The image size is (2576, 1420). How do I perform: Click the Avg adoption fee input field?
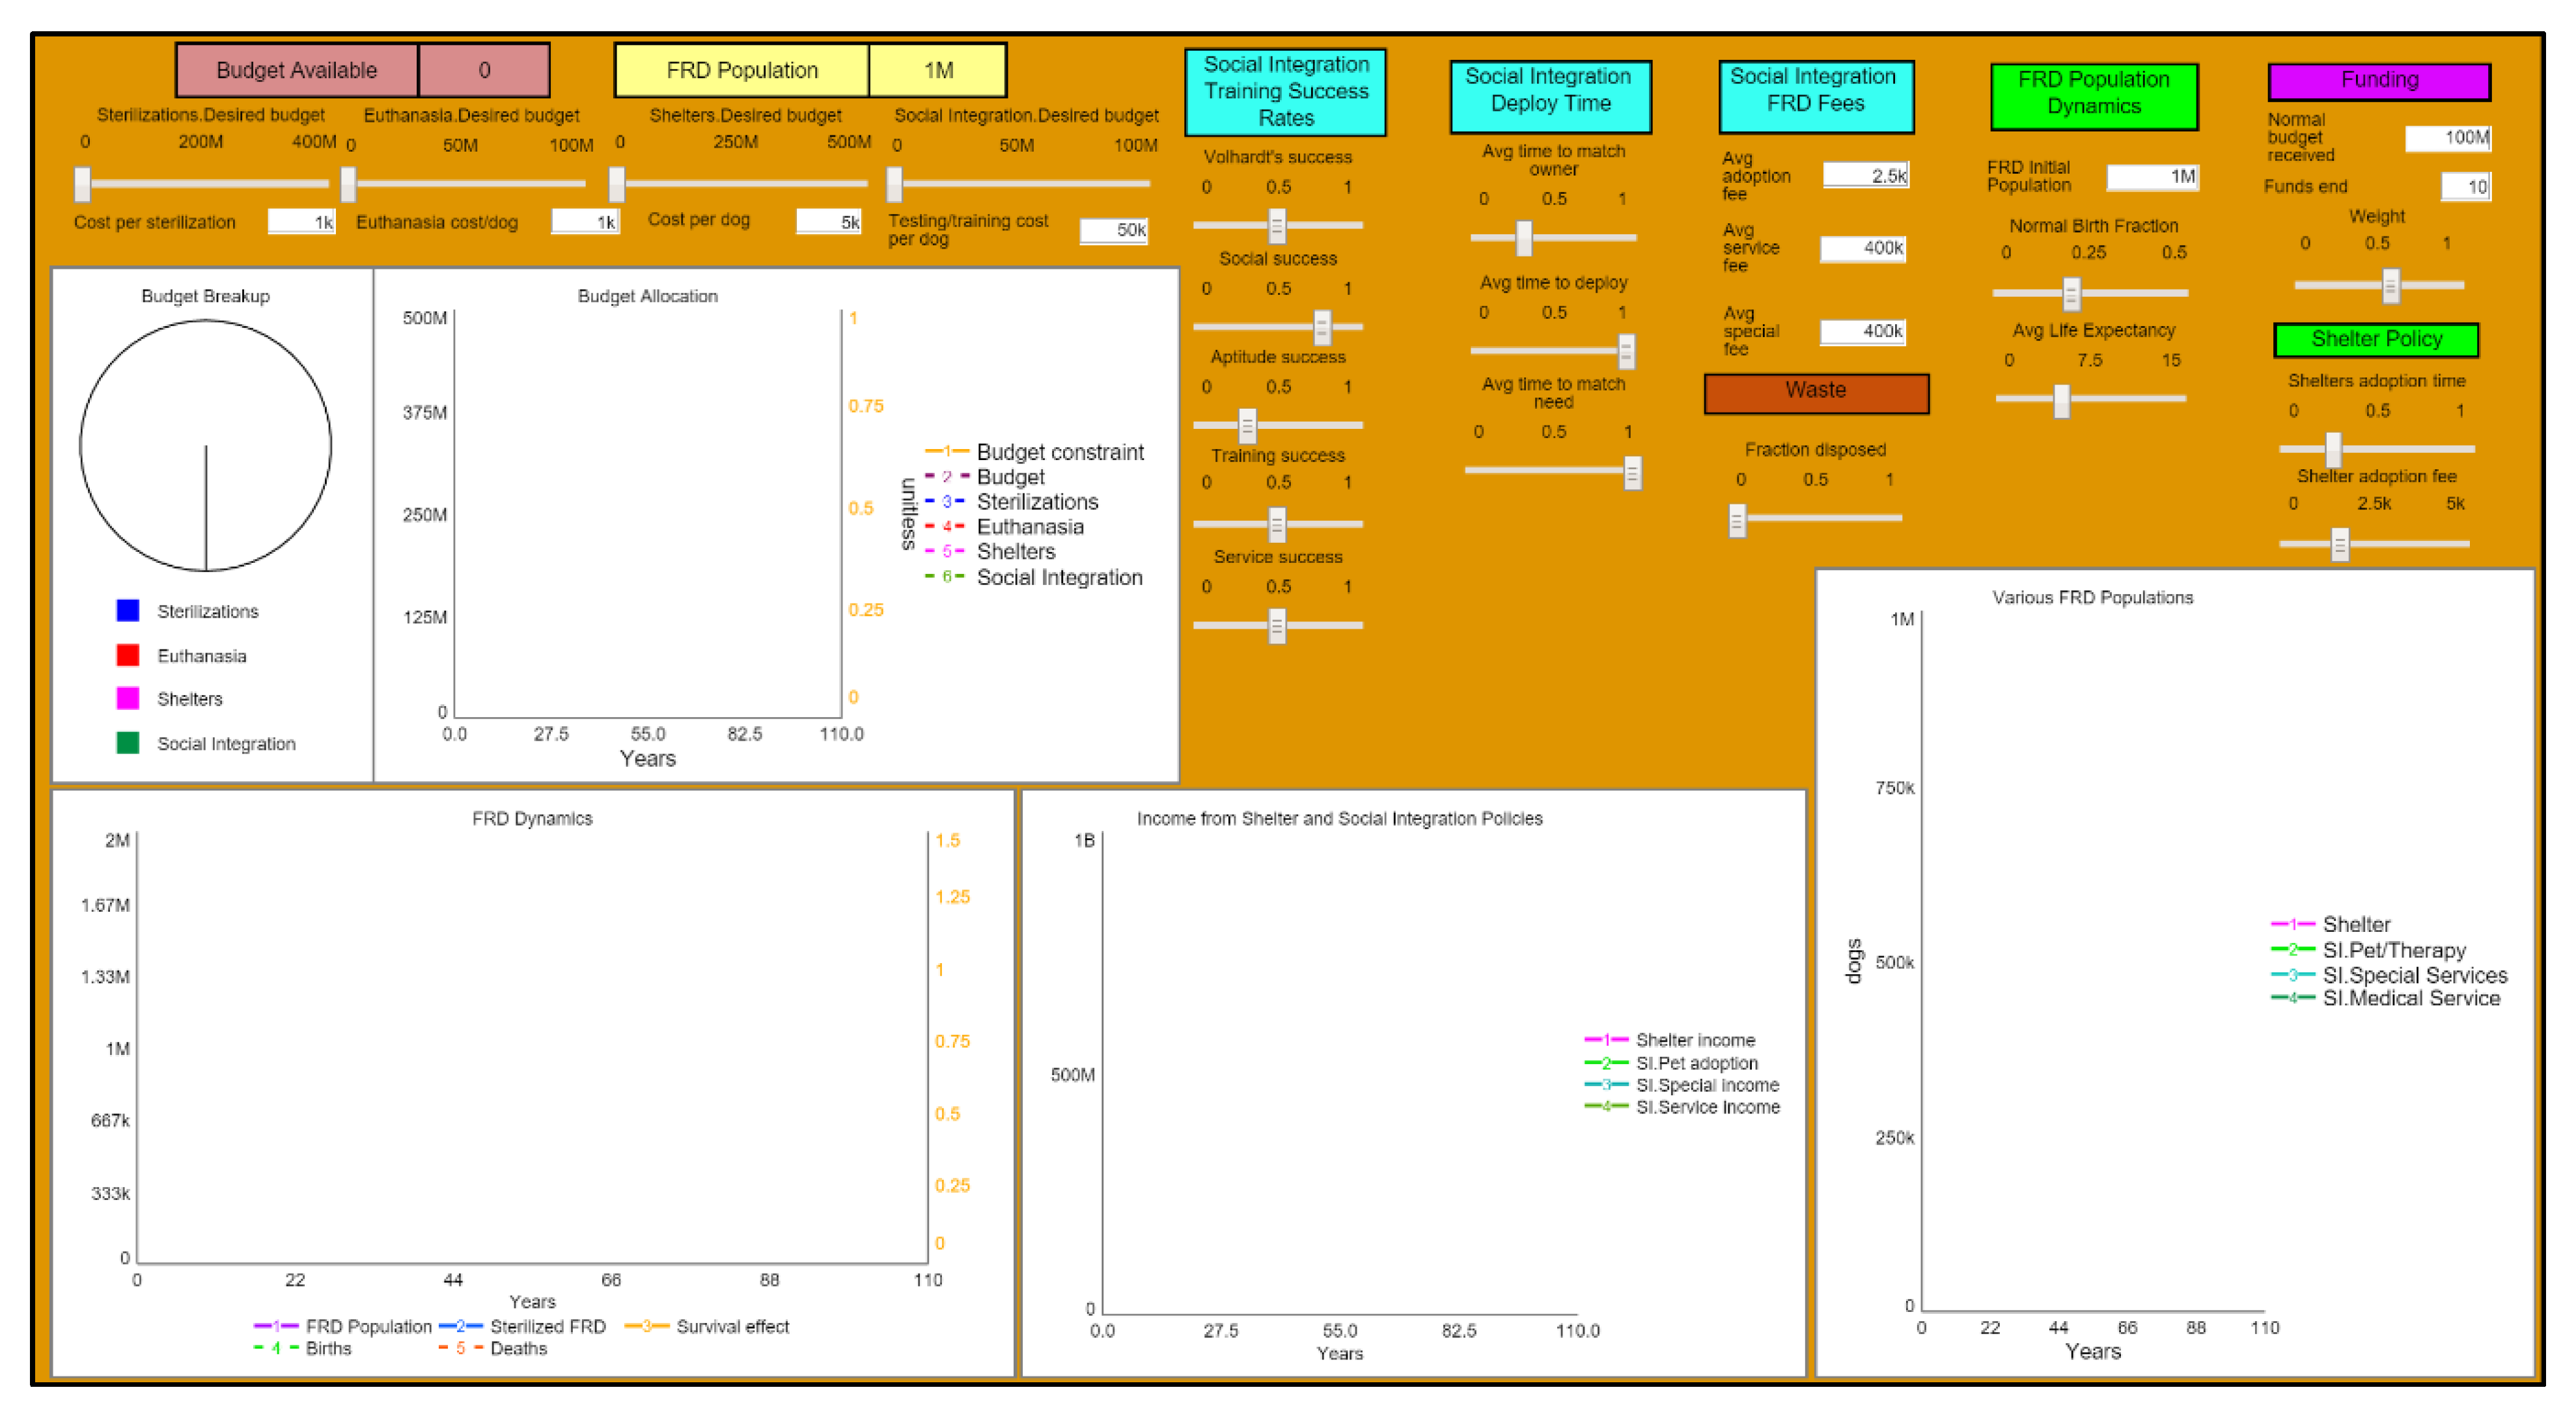pyautogui.click(x=1865, y=176)
